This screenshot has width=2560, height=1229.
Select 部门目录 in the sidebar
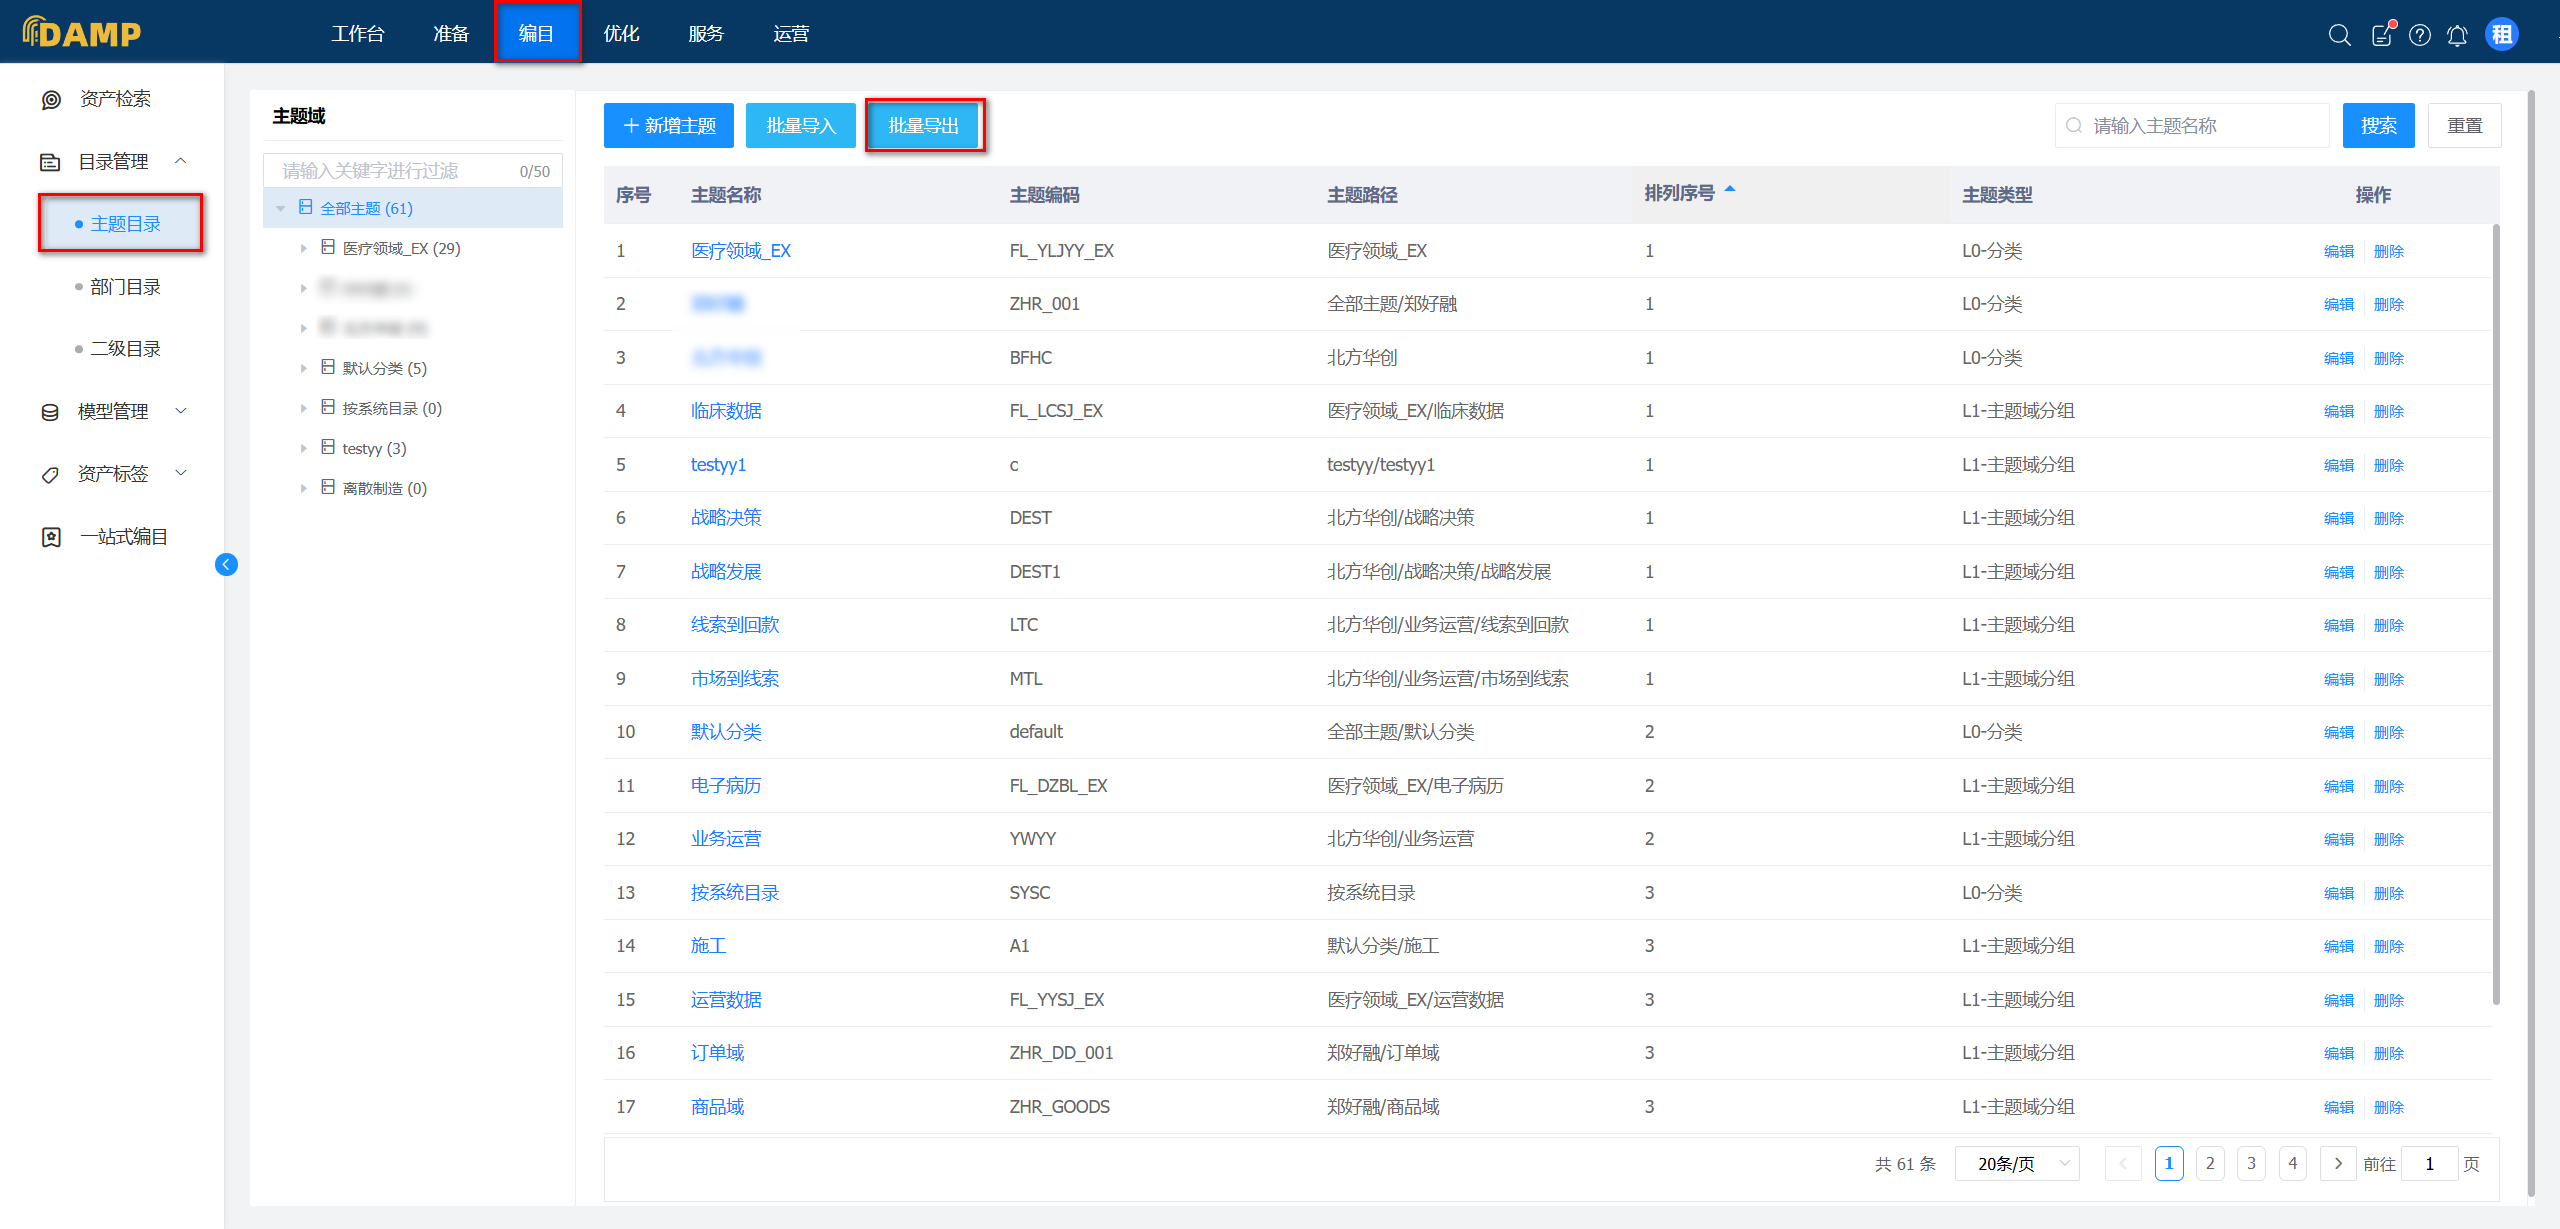[x=125, y=287]
